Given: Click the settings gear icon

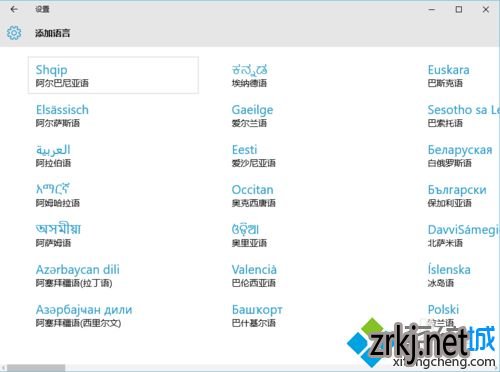Looking at the screenshot, I should 14,33.
